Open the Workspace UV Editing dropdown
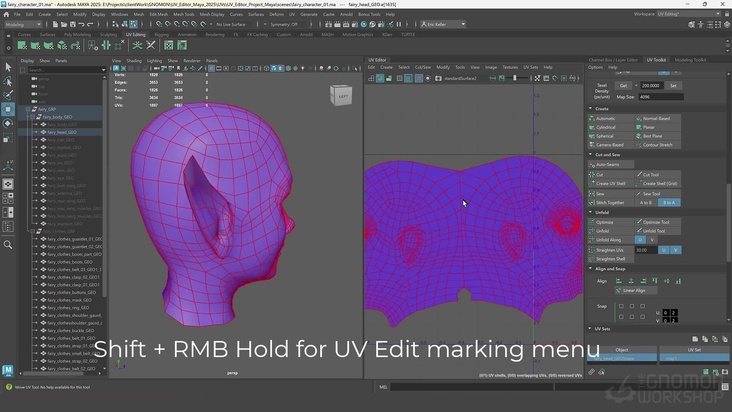 [689, 14]
